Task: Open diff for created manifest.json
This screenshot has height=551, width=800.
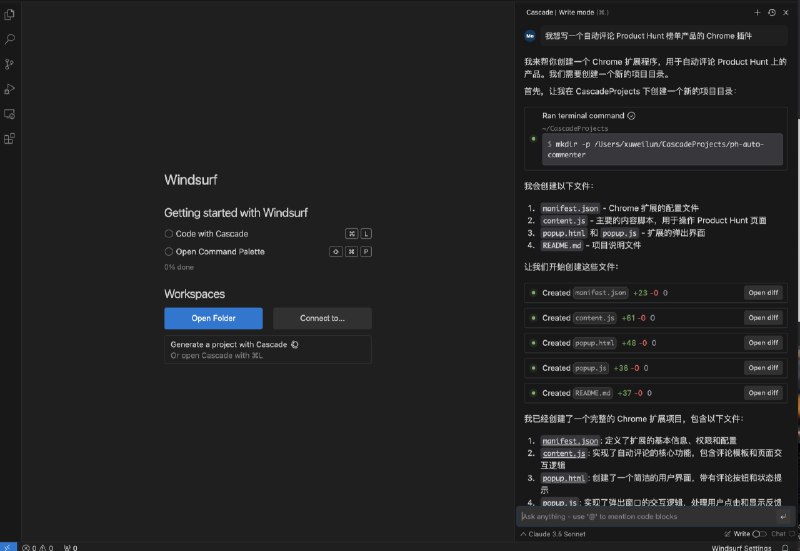Action: (763, 293)
